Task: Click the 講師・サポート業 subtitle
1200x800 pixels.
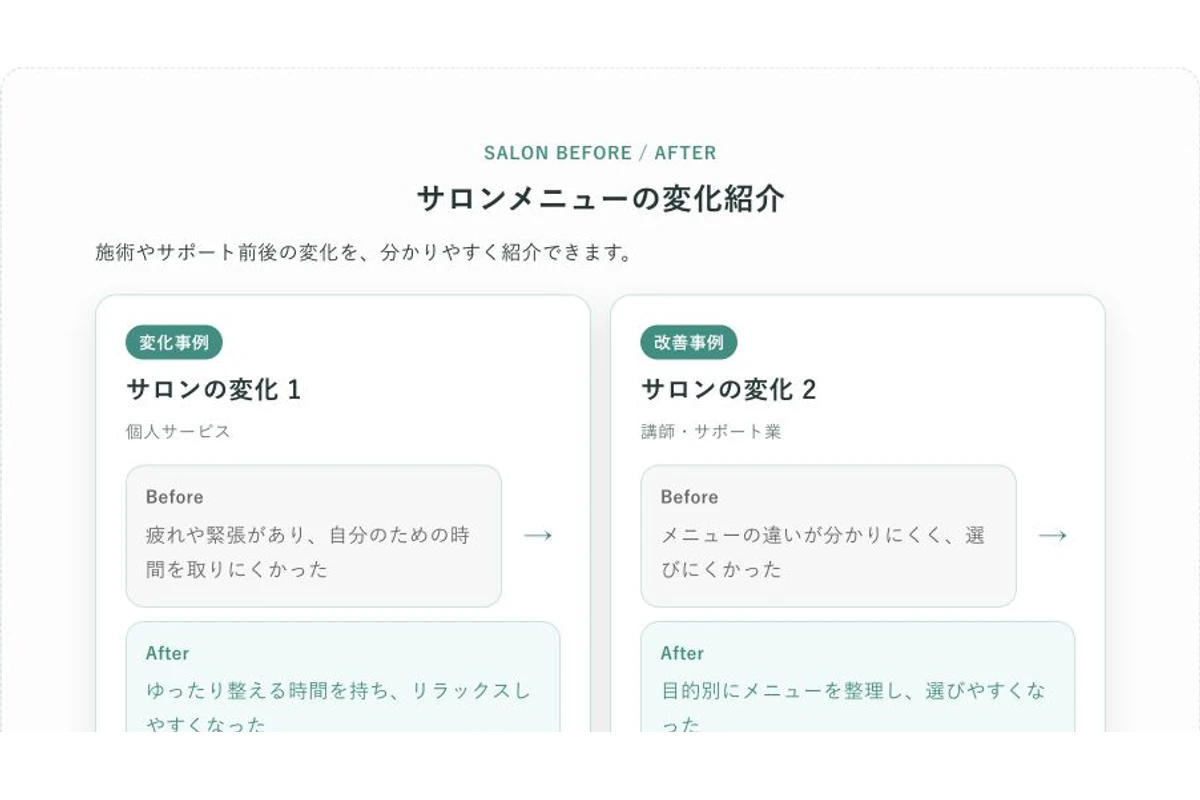Action: click(x=711, y=432)
